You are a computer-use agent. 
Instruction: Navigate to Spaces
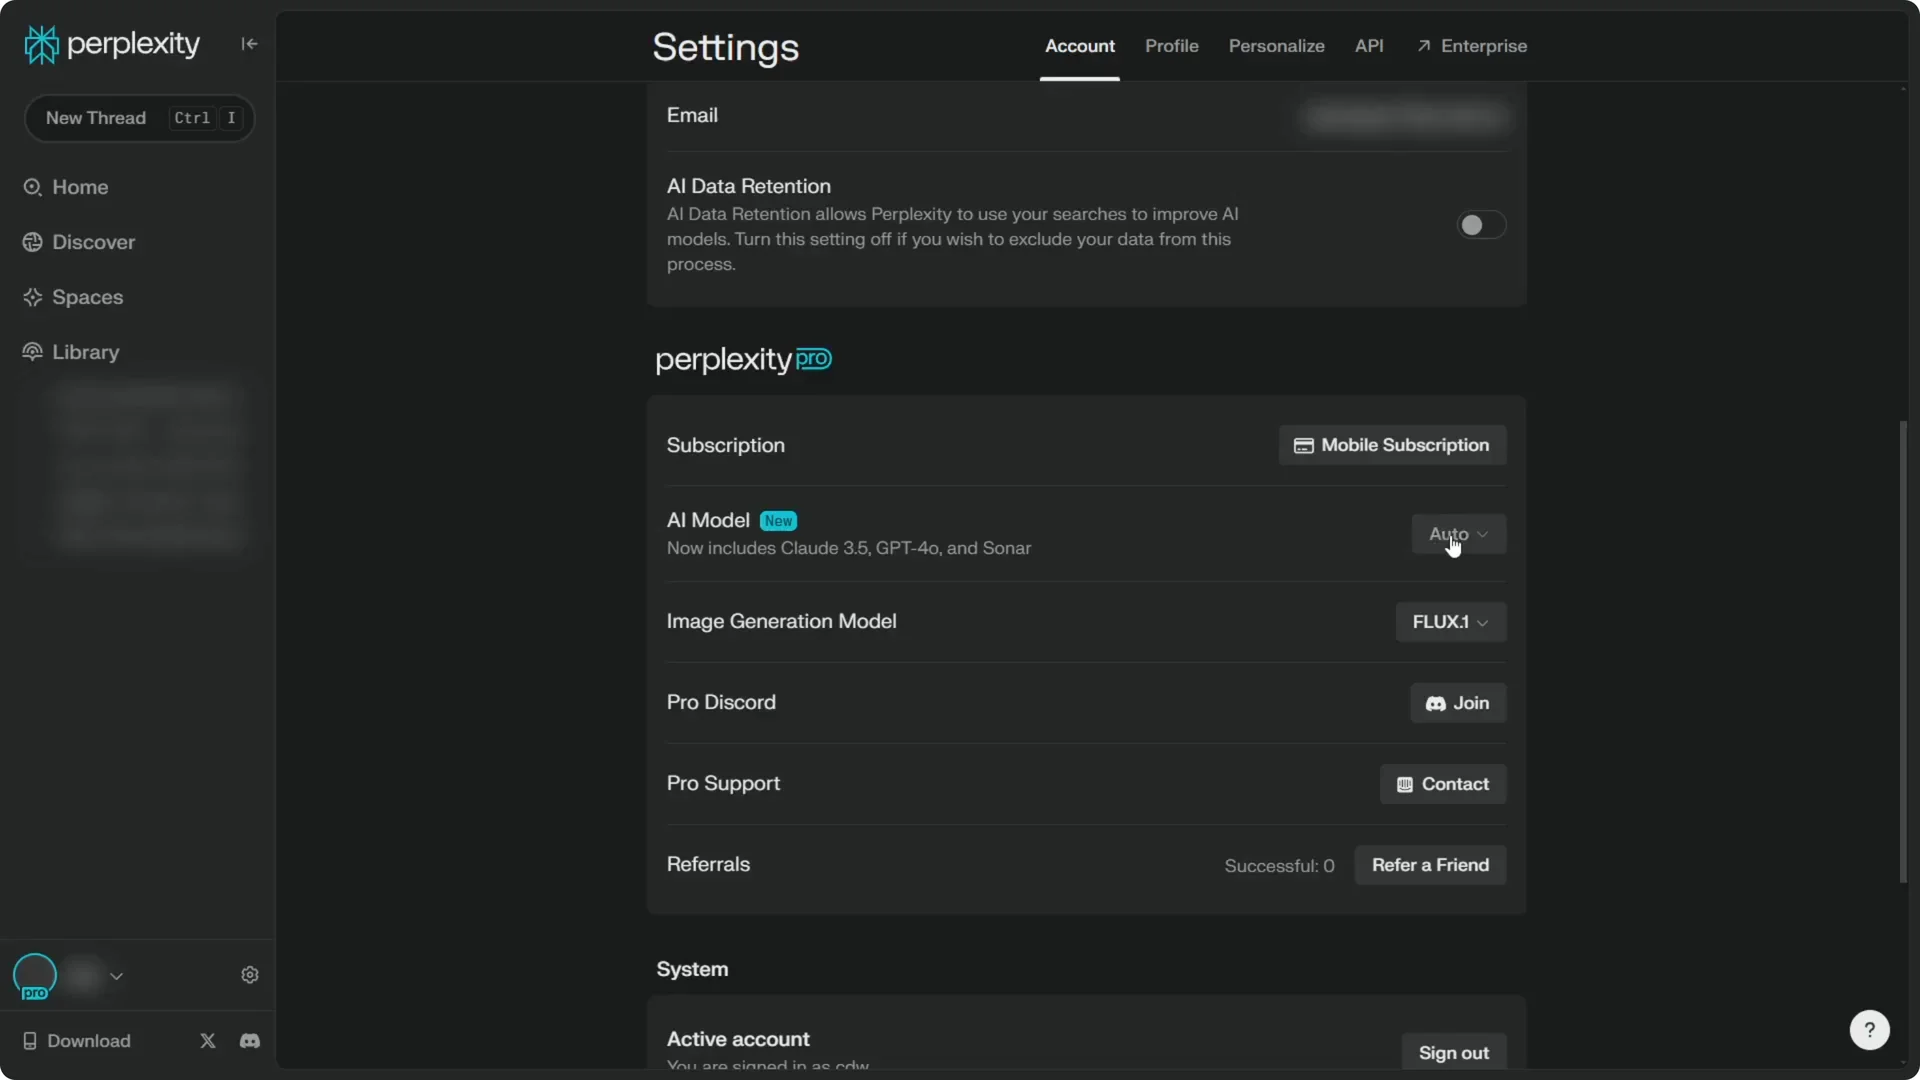click(x=87, y=297)
